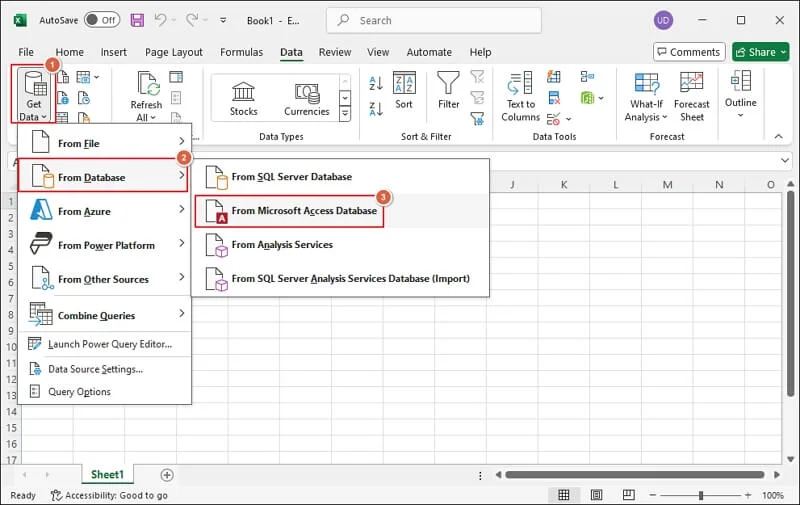Switch to the Help tab
The image size is (800, 505).
pos(480,52)
